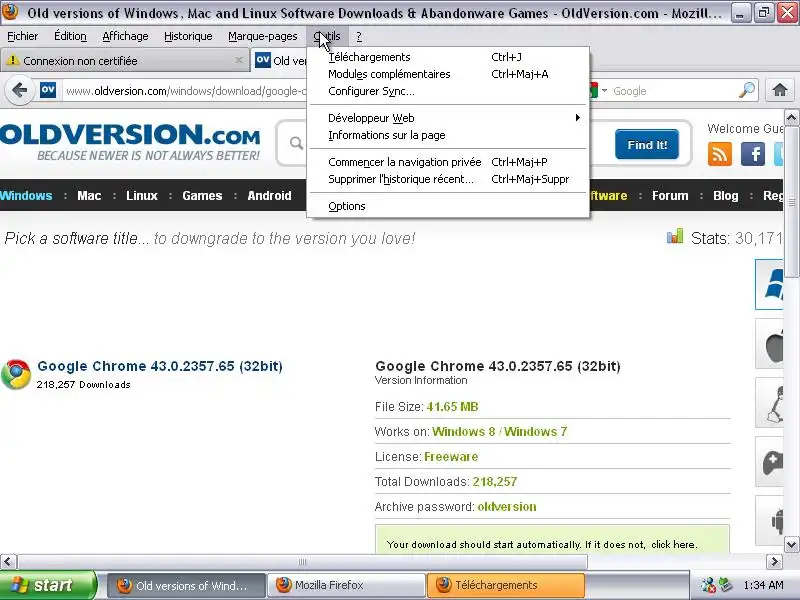This screenshot has width=800, height=600.
Task: Open the Forum nav link
Action: point(670,195)
